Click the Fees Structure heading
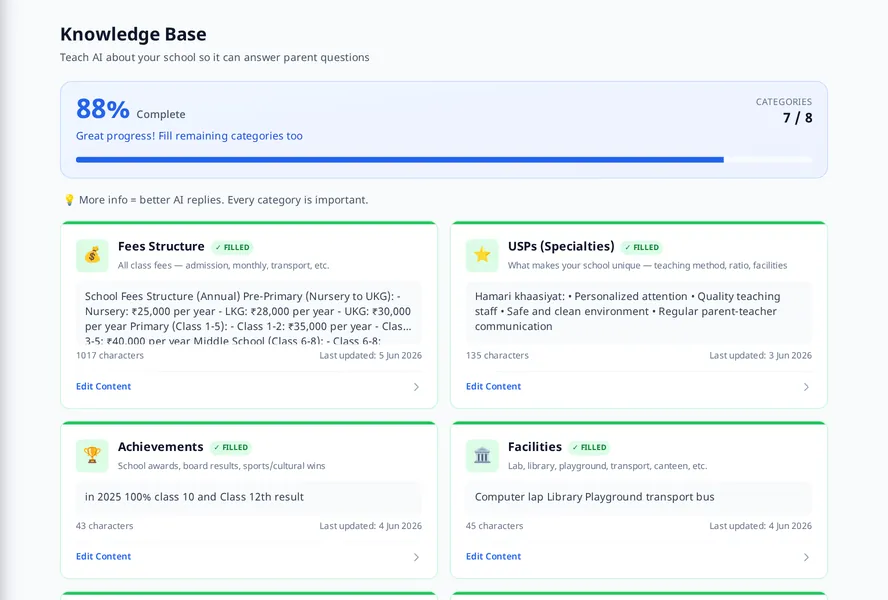 [161, 246]
